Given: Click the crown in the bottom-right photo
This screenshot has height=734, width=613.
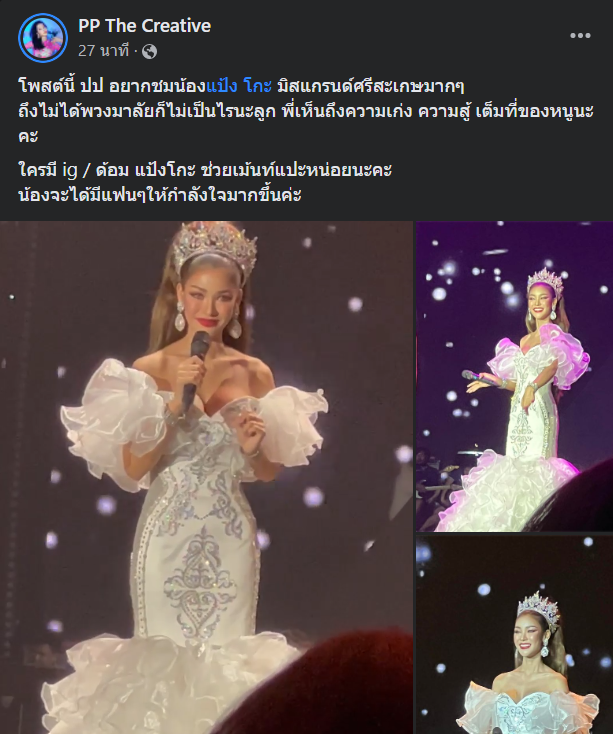Looking at the screenshot, I should coord(539,609).
